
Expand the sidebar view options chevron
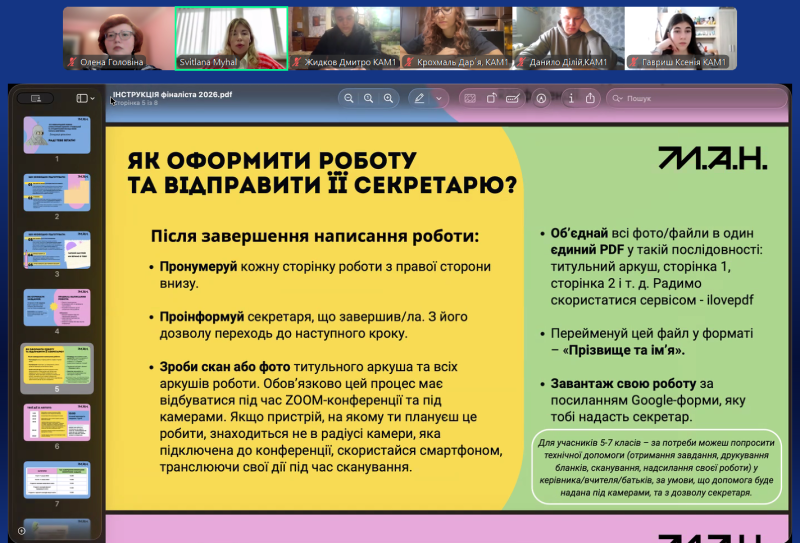(95, 98)
